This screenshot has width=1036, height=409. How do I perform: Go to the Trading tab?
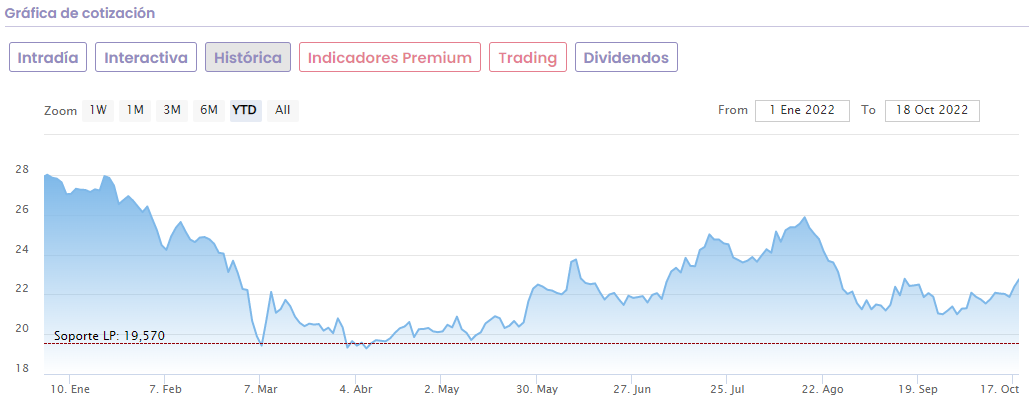coord(528,57)
